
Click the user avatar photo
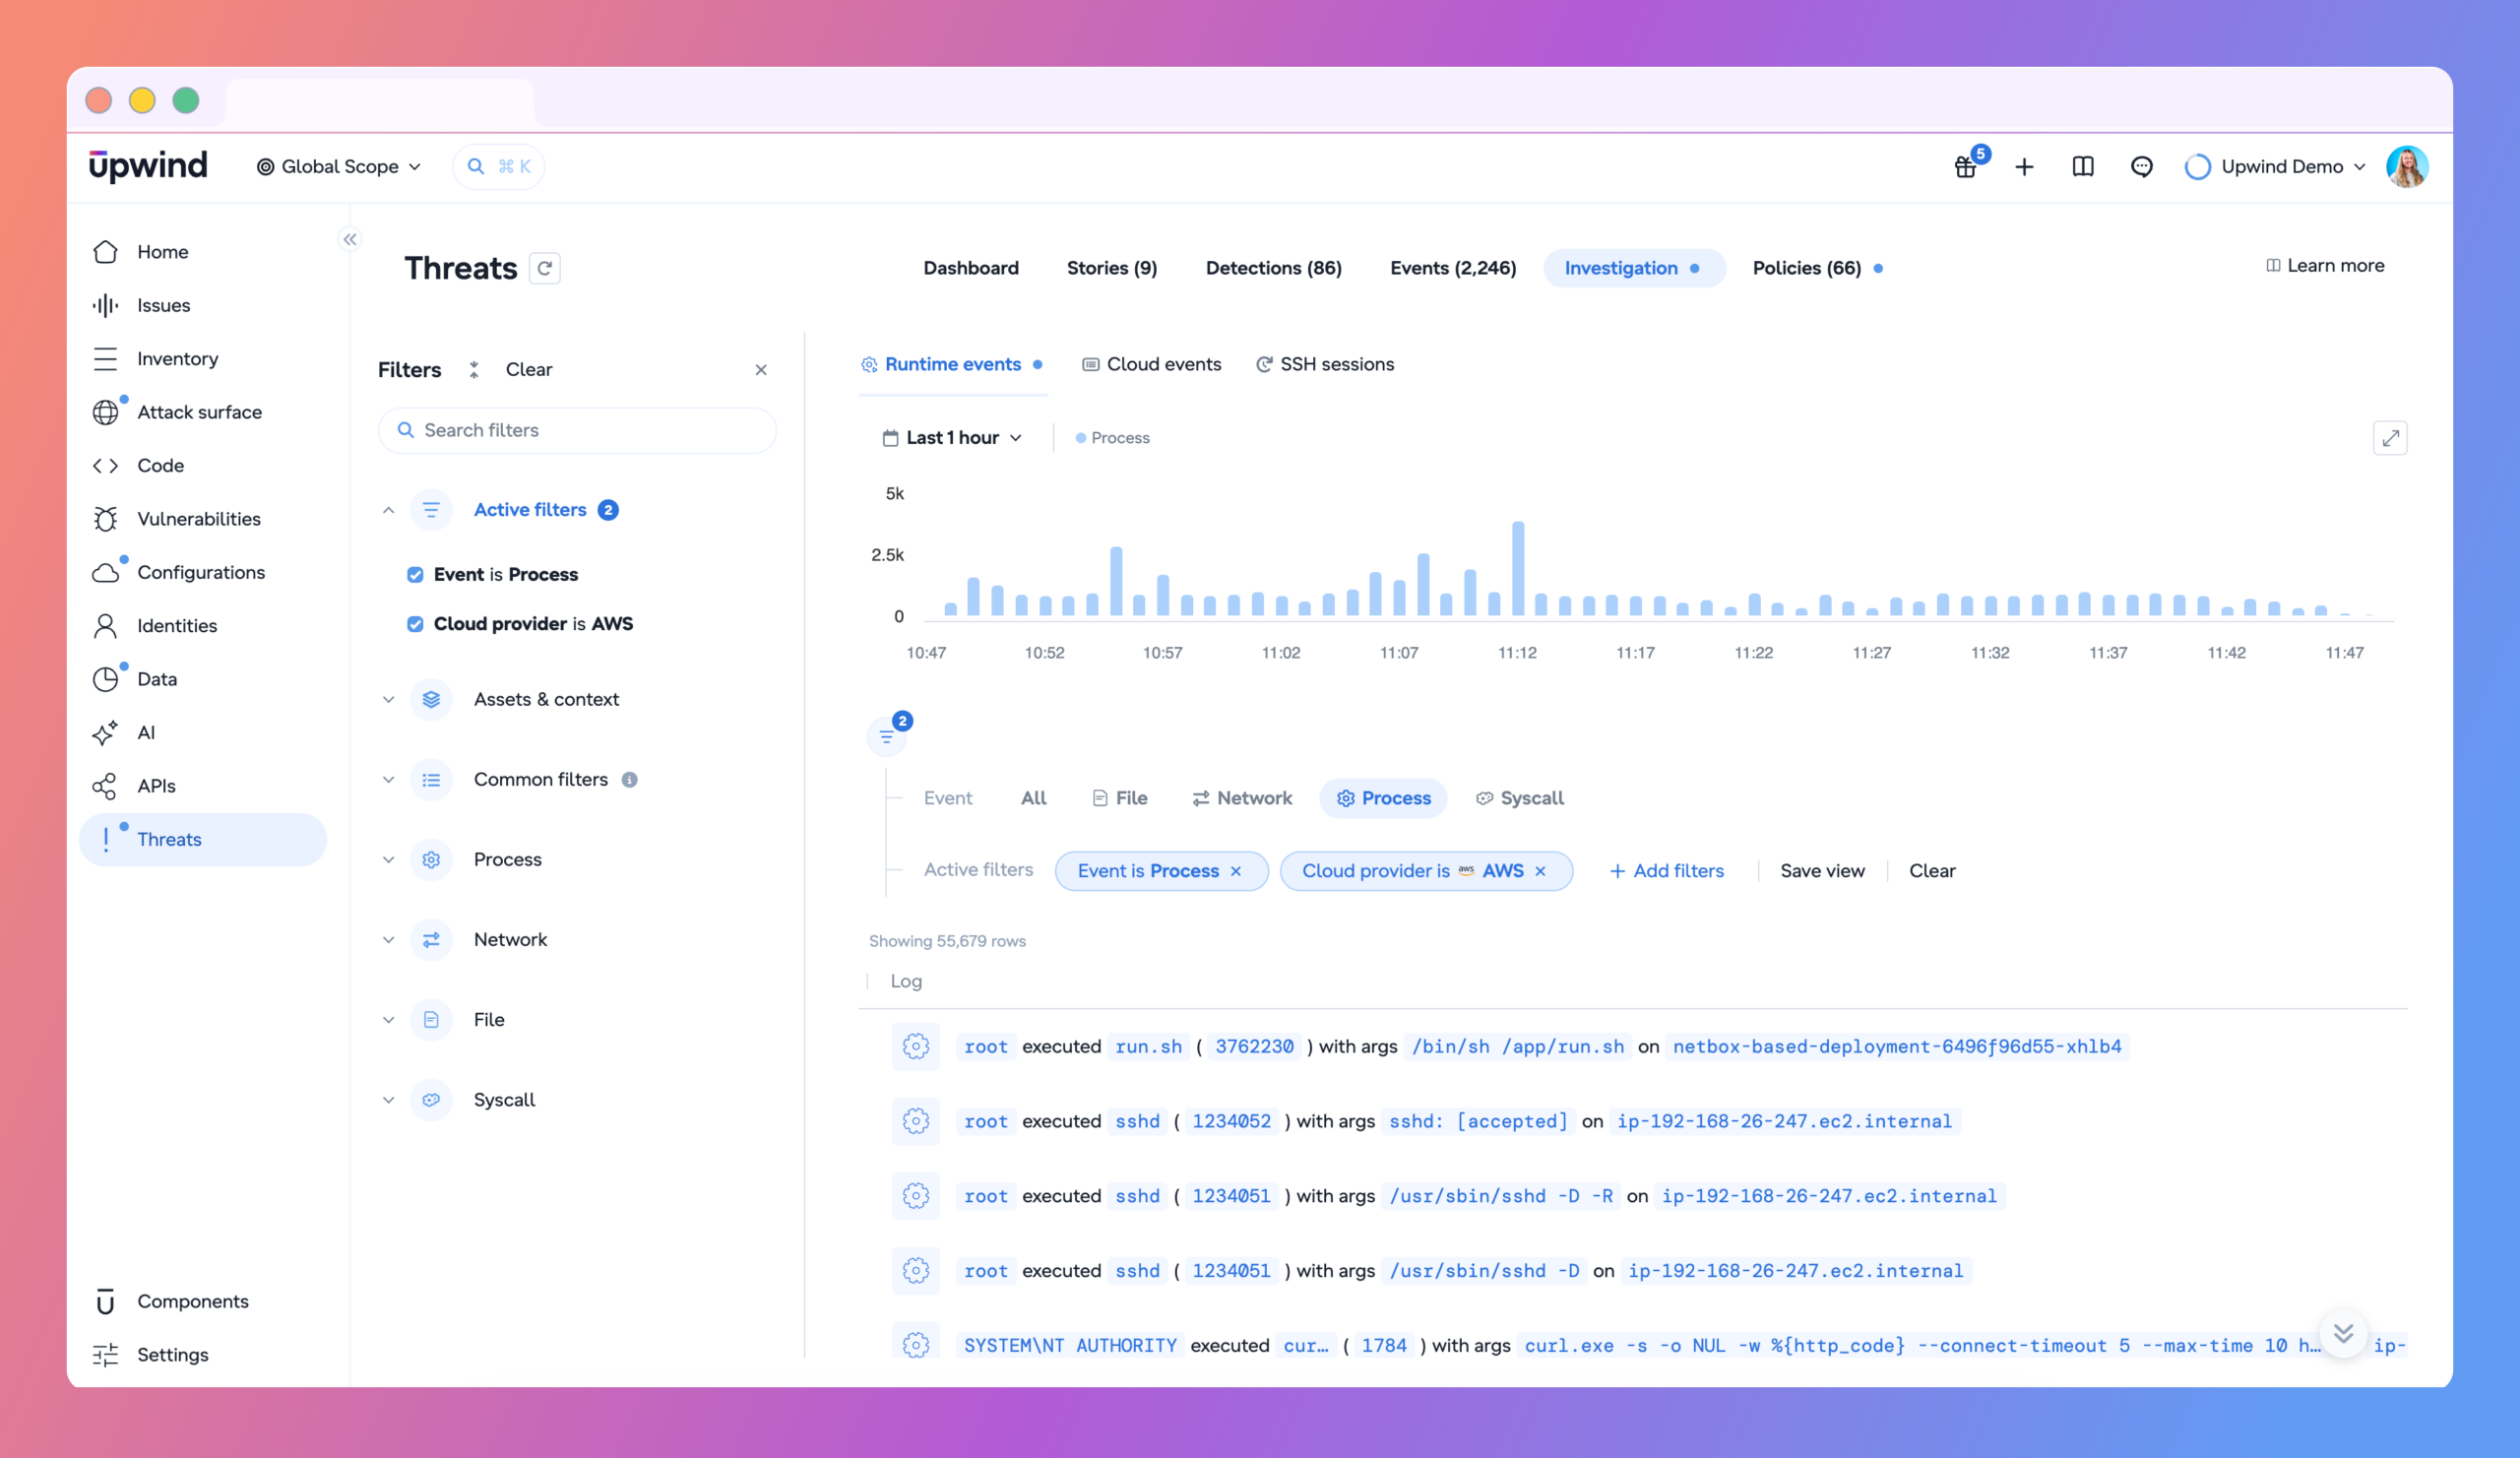coord(2406,167)
